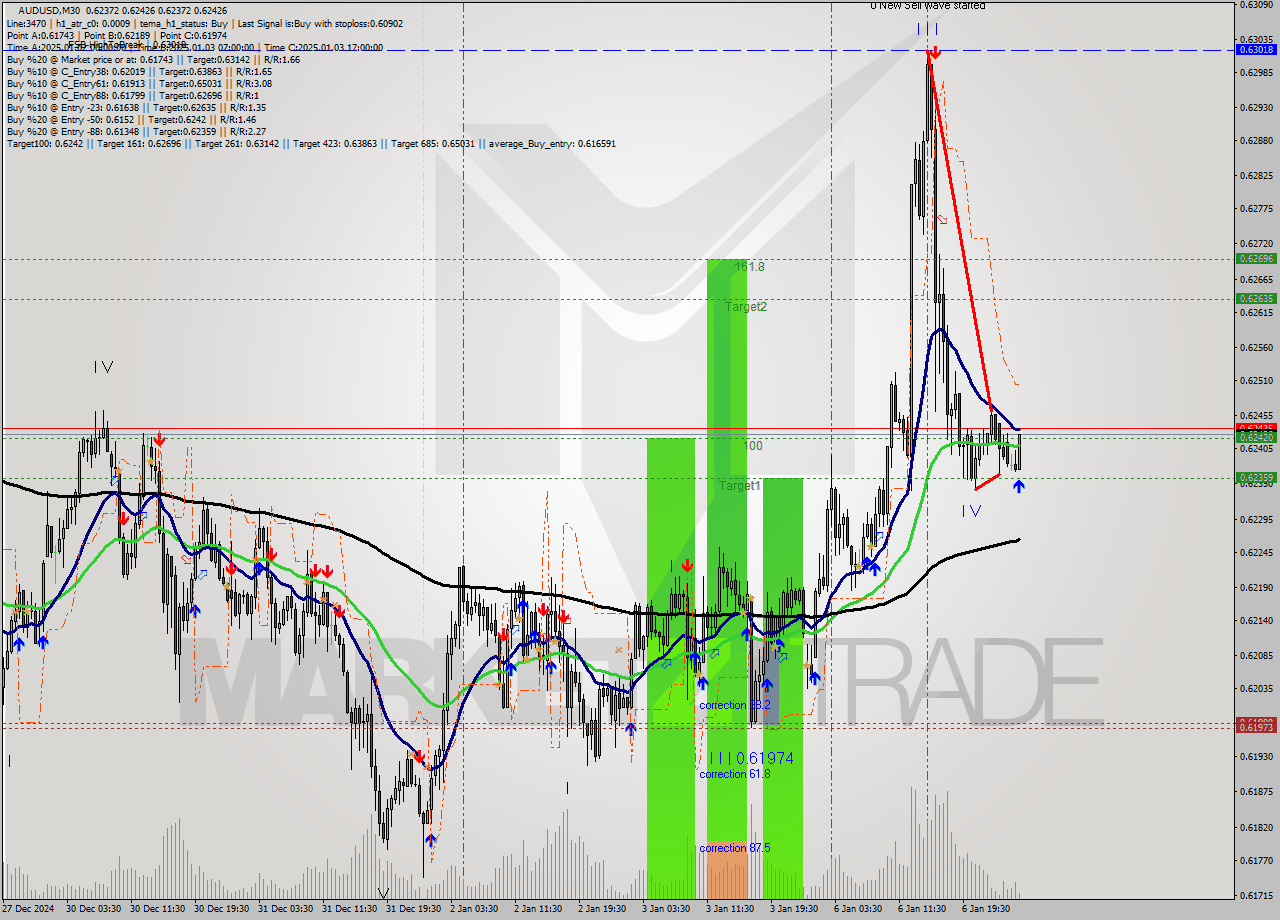
Task: Click the 0.62085 price axis label
Action: 1256,655
